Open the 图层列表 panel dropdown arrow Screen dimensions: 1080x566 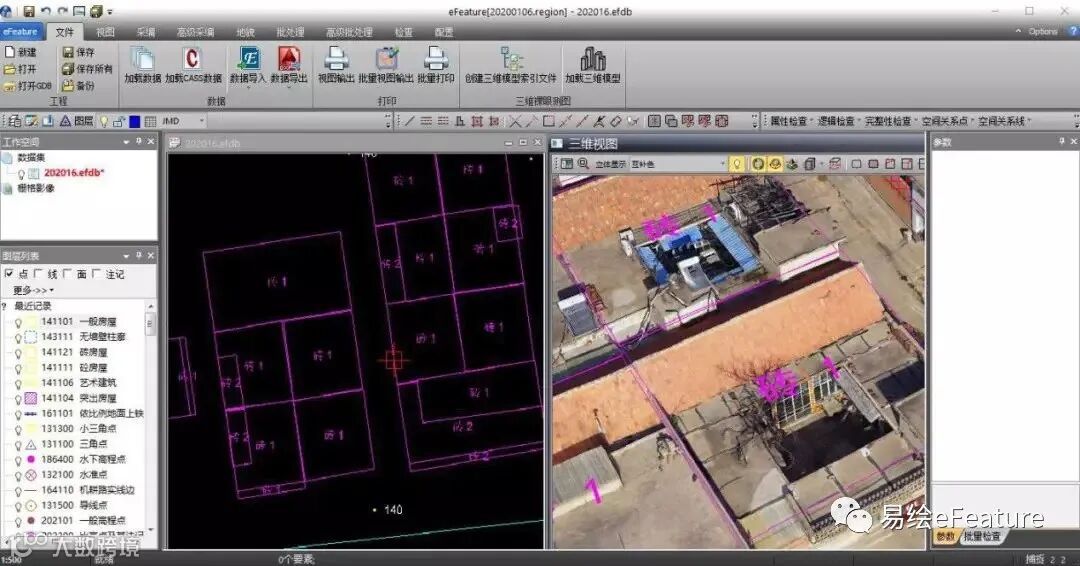click(x=126, y=255)
